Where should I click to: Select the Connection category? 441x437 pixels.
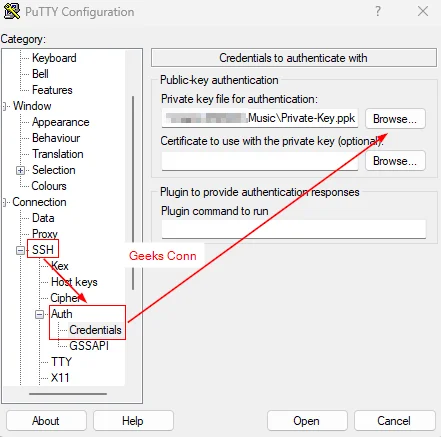click(x=39, y=202)
